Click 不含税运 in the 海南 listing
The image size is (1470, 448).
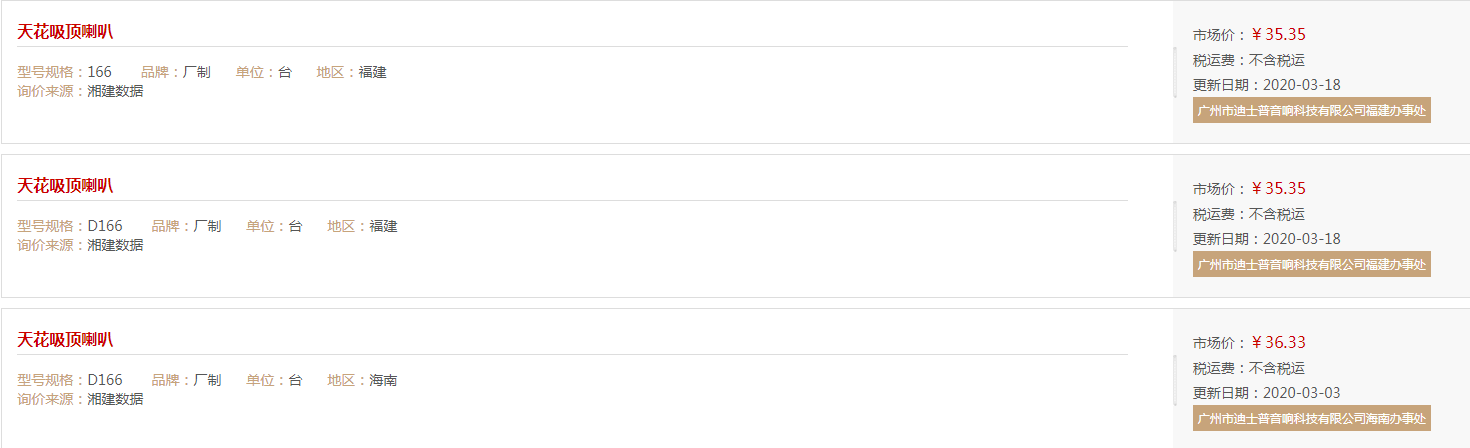pyautogui.click(x=1277, y=368)
